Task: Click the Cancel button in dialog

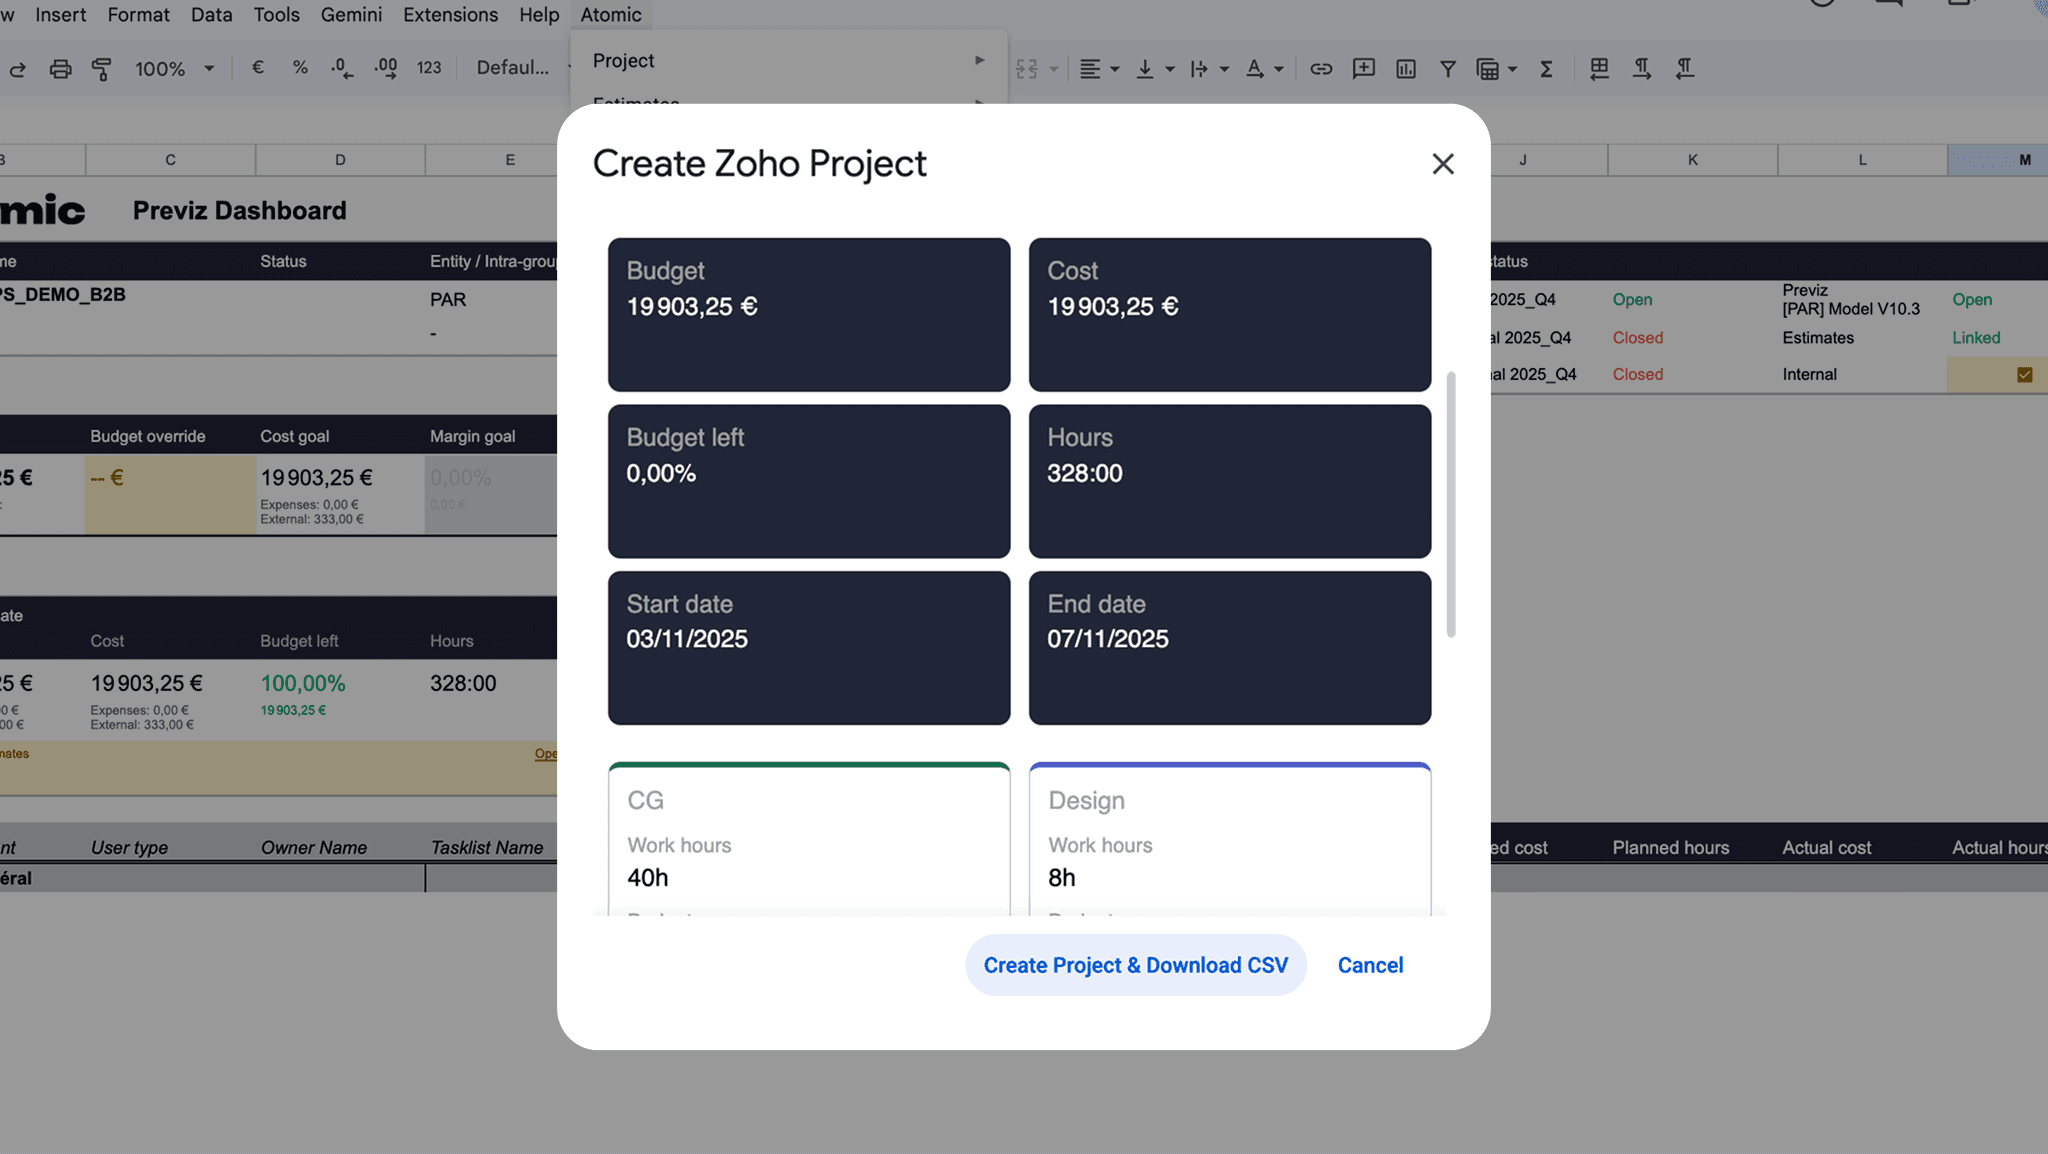Action: click(1370, 965)
